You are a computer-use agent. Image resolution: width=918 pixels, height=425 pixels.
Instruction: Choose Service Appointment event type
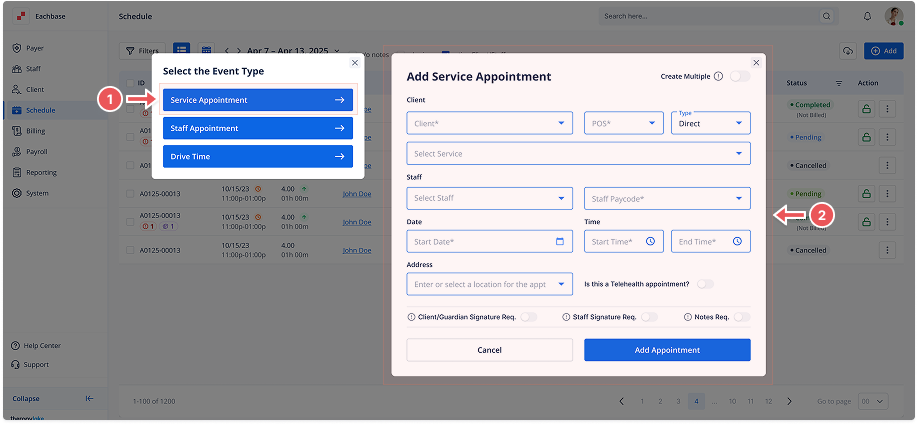(x=258, y=100)
